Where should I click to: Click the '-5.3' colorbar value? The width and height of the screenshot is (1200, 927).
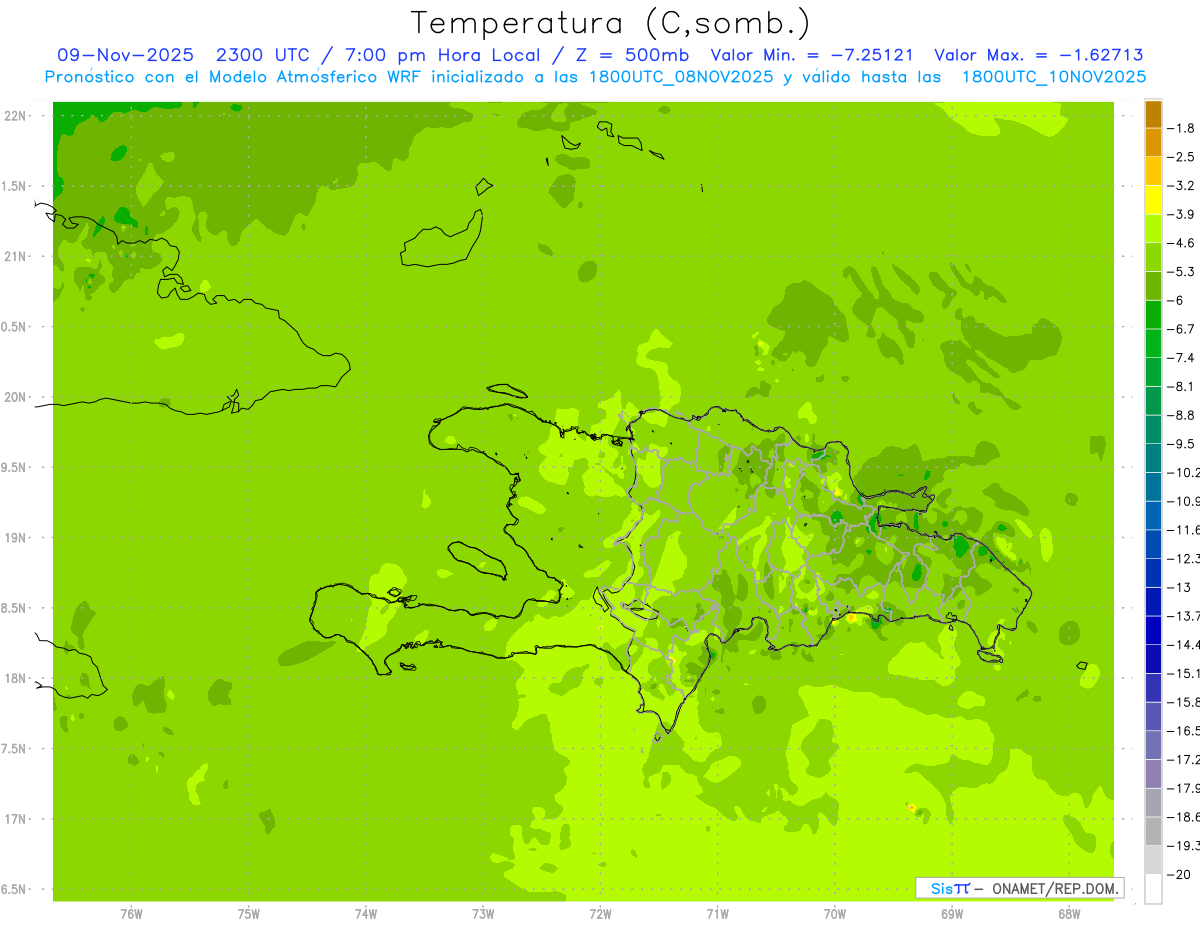click(1181, 271)
